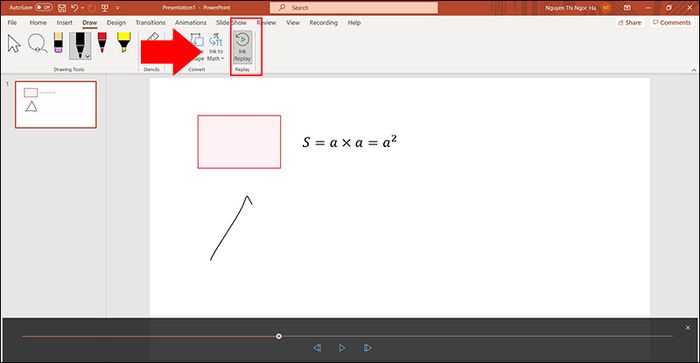Open the Slide Show tab
Image resolution: width=700 pixels, height=363 pixels.
point(231,22)
